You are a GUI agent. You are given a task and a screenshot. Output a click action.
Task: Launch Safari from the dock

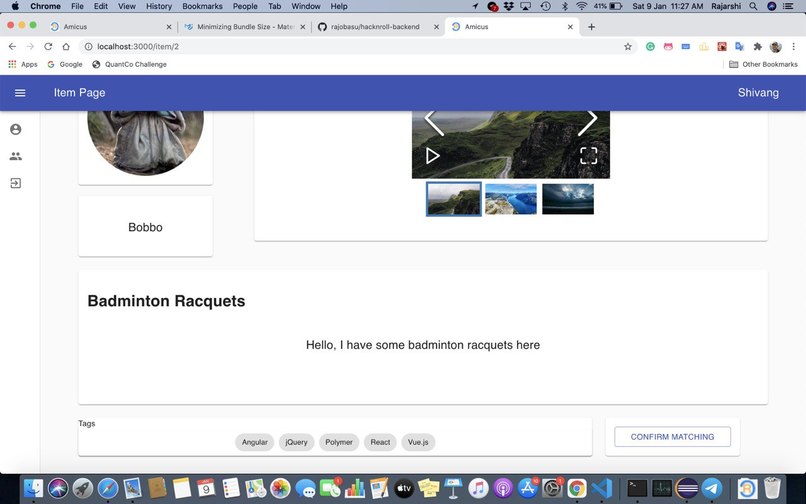[108, 488]
